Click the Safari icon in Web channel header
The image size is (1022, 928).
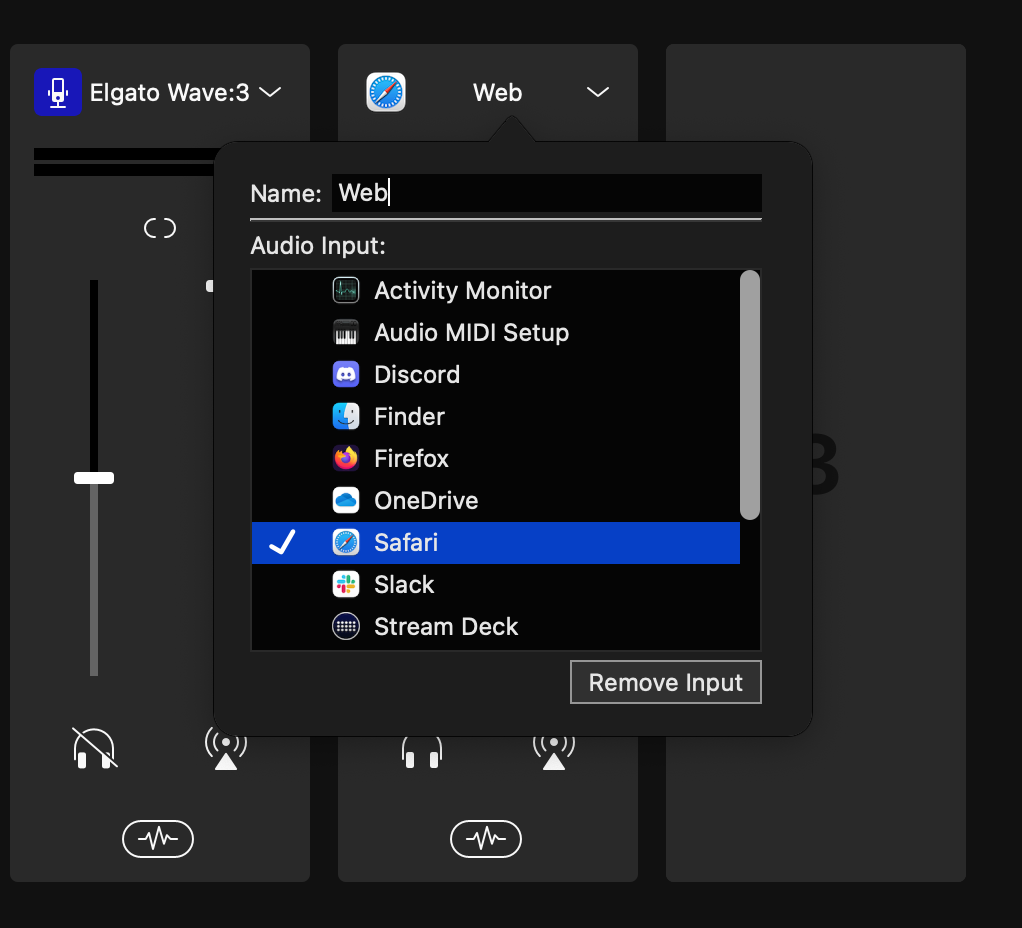pos(386,92)
